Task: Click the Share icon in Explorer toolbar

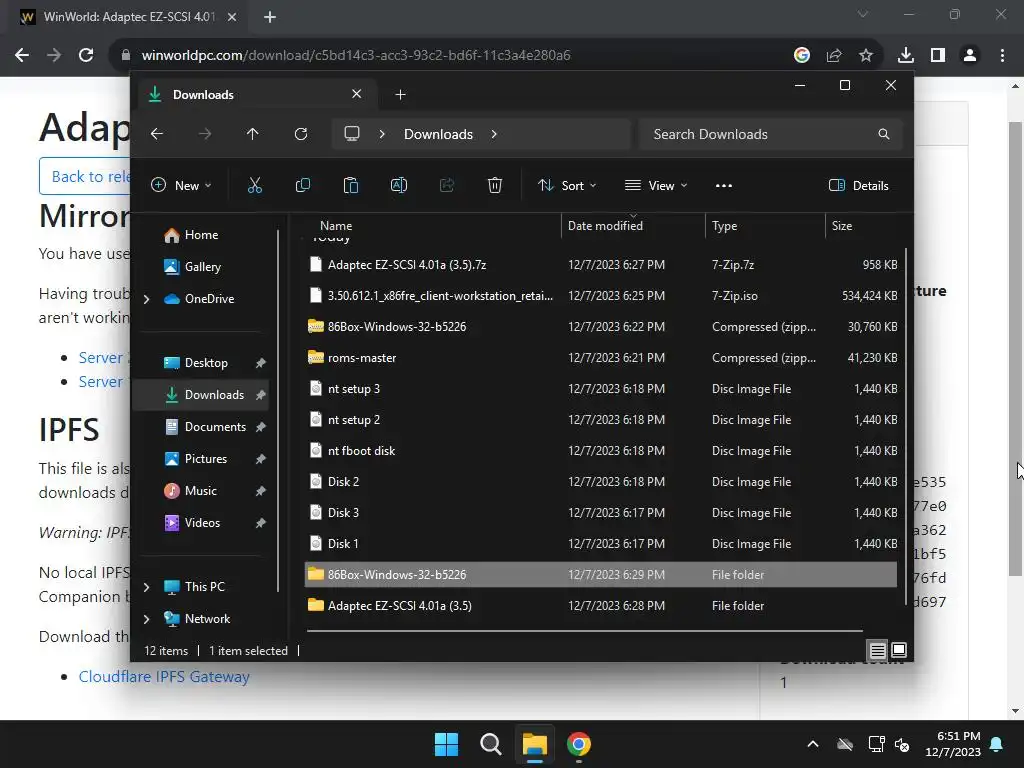Action: tap(447, 185)
